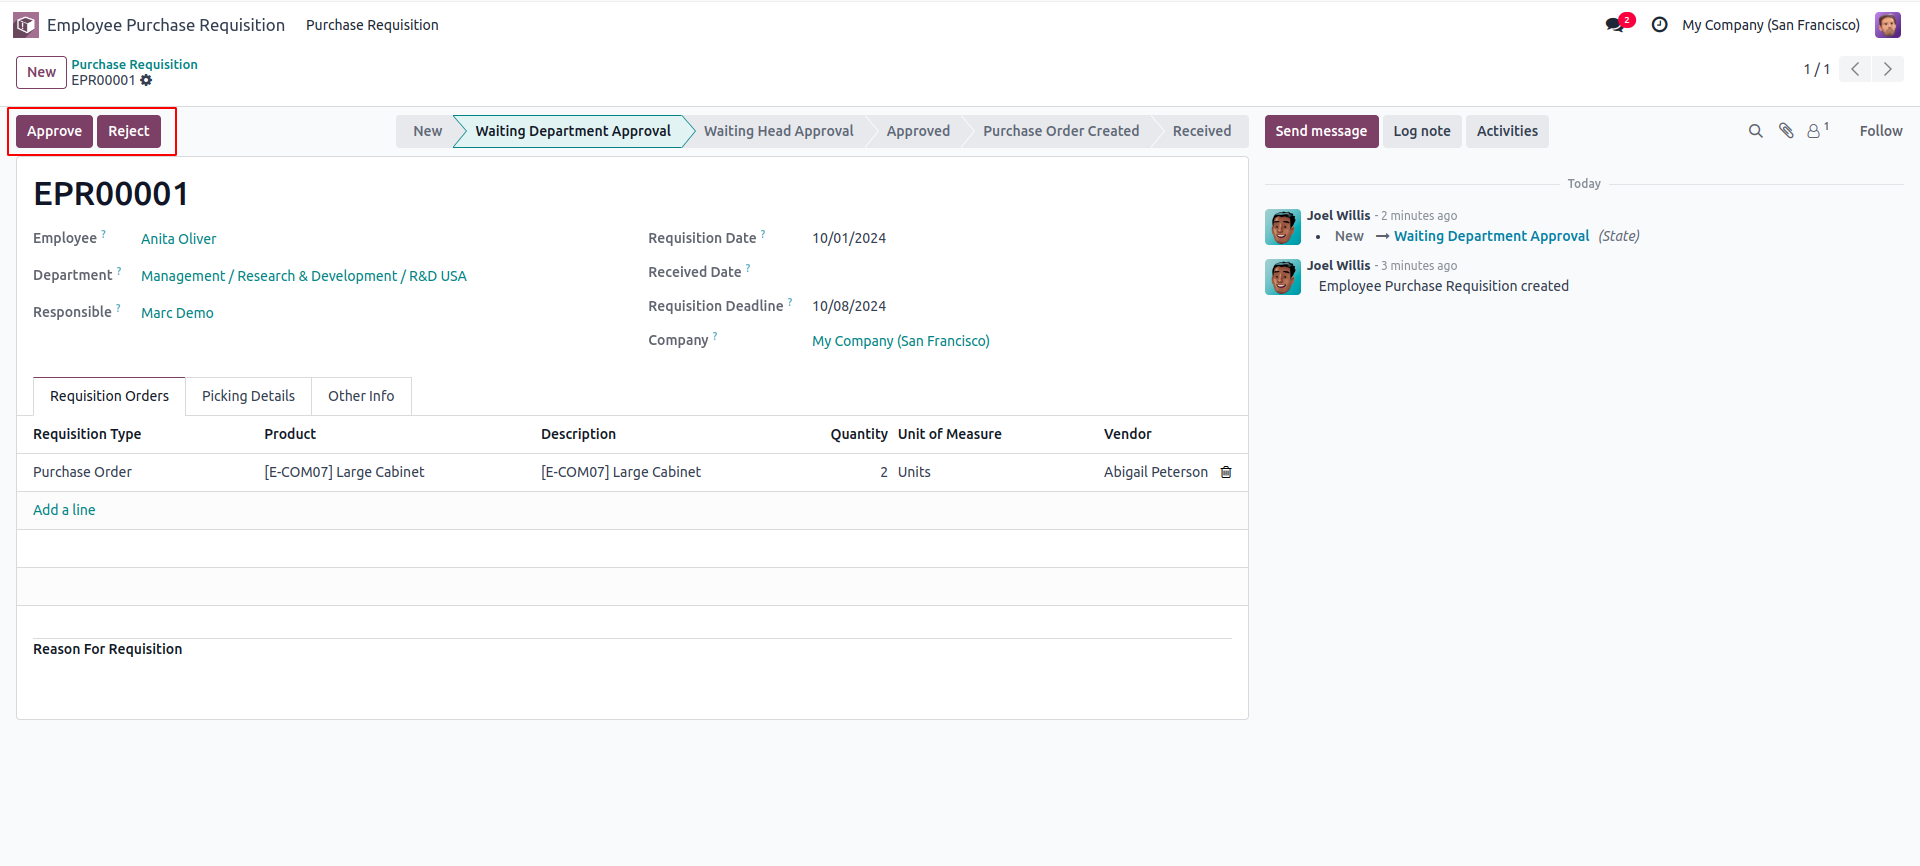
Task: Click the Description cell Large Cabinet
Action: pyautogui.click(x=670, y=472)
